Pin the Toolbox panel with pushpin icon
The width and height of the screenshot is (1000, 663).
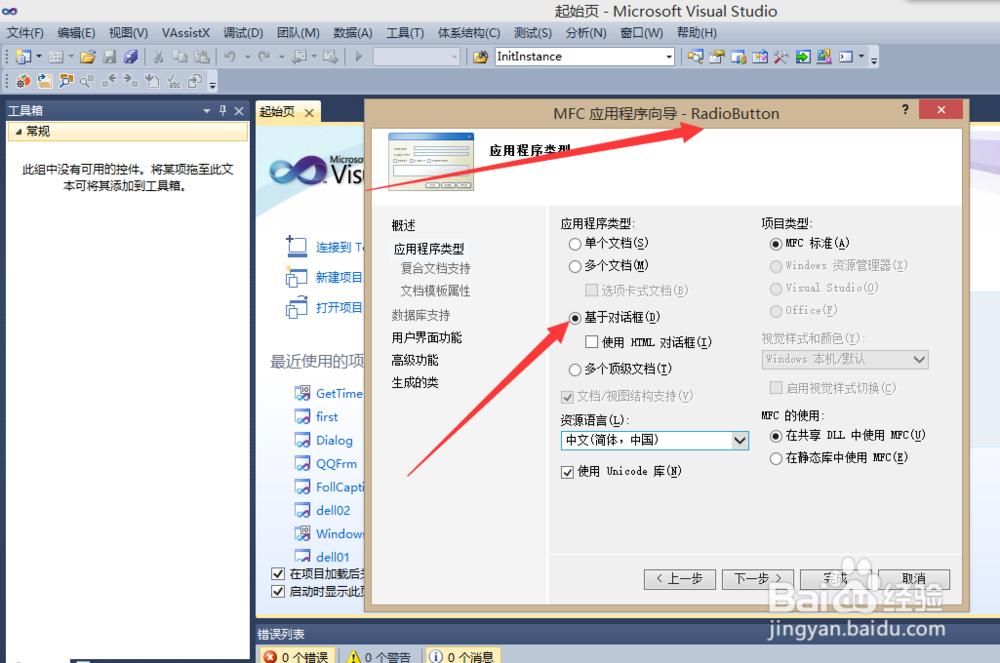223,110
